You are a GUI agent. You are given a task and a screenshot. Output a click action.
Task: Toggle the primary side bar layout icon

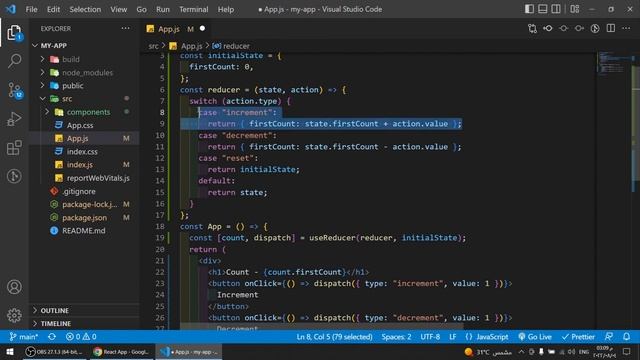point(529,9)
